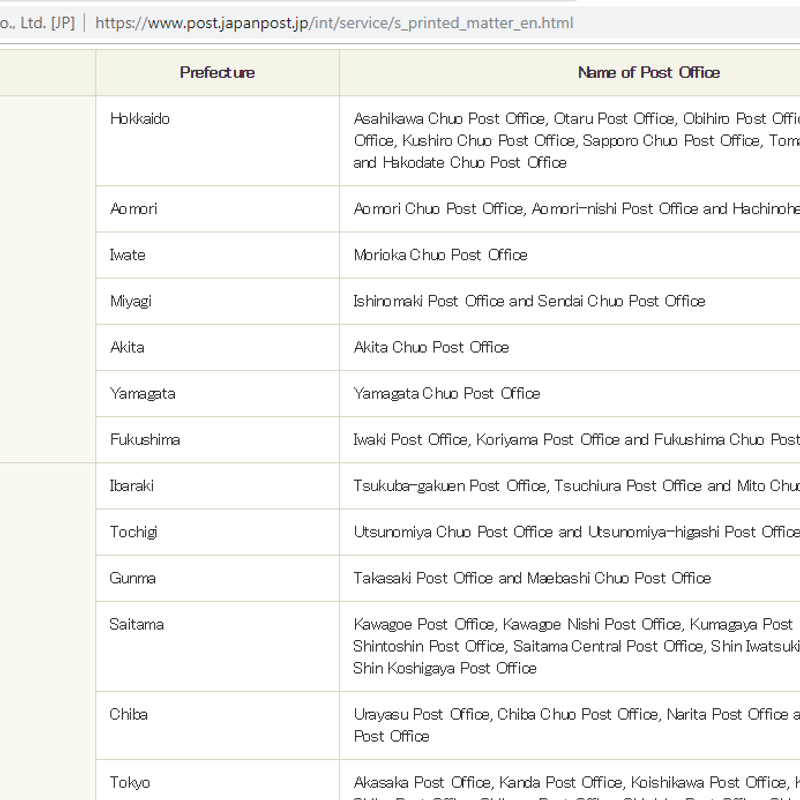The image size is (800, 800).
Task: Select the Saitama prefecture cell
Action: tap(217, 646)
